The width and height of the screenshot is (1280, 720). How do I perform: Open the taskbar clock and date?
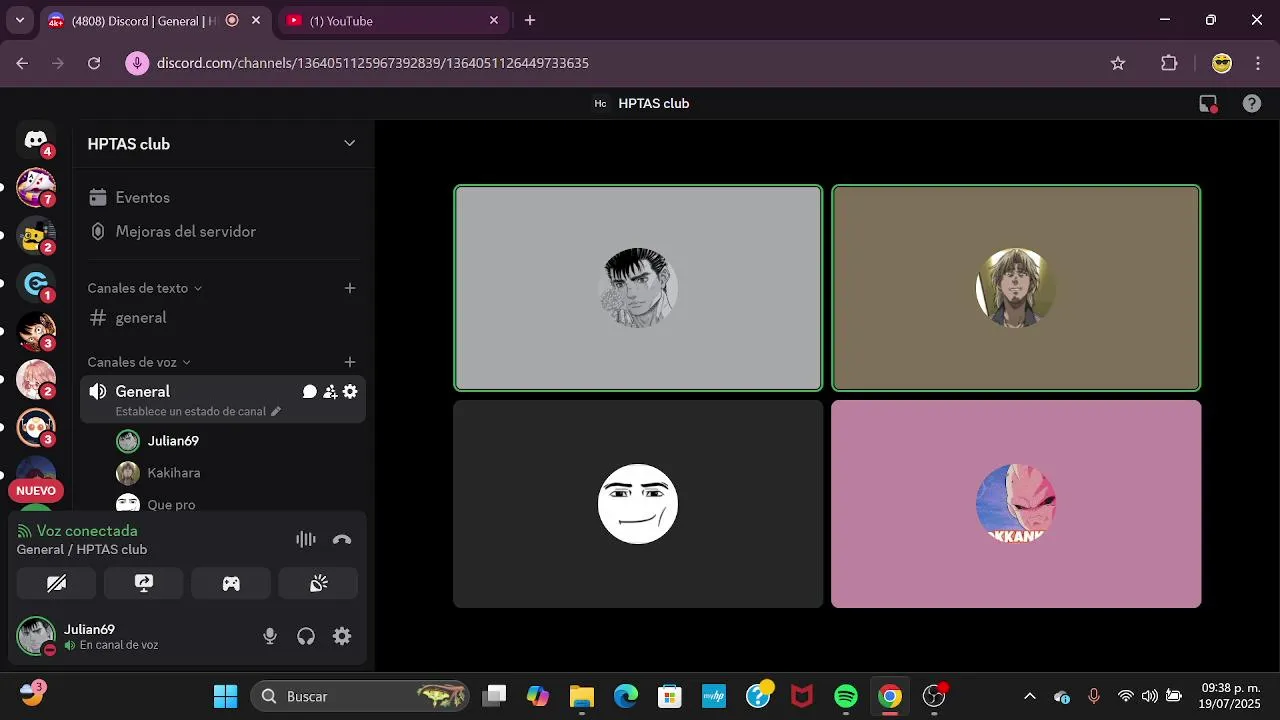click(1231, 696)
